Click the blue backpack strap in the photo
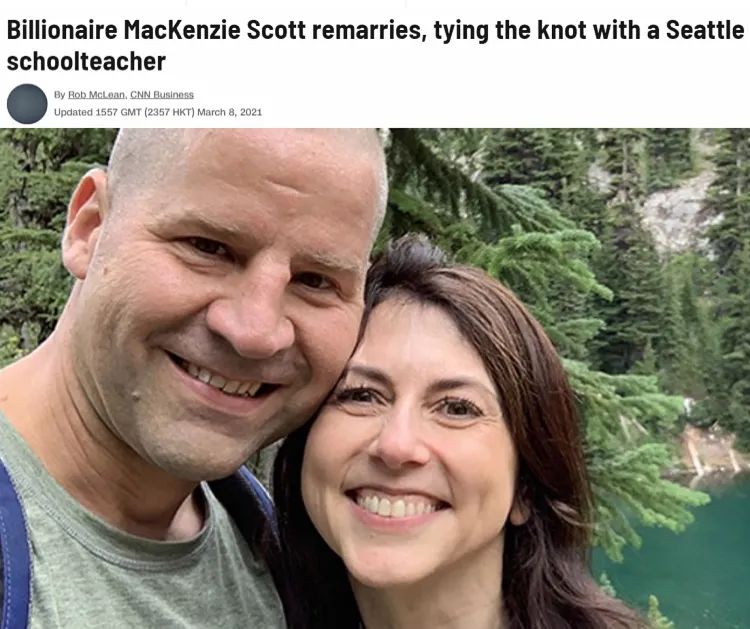The width and height of the screenshot is (750, 629). click(13, 545)
